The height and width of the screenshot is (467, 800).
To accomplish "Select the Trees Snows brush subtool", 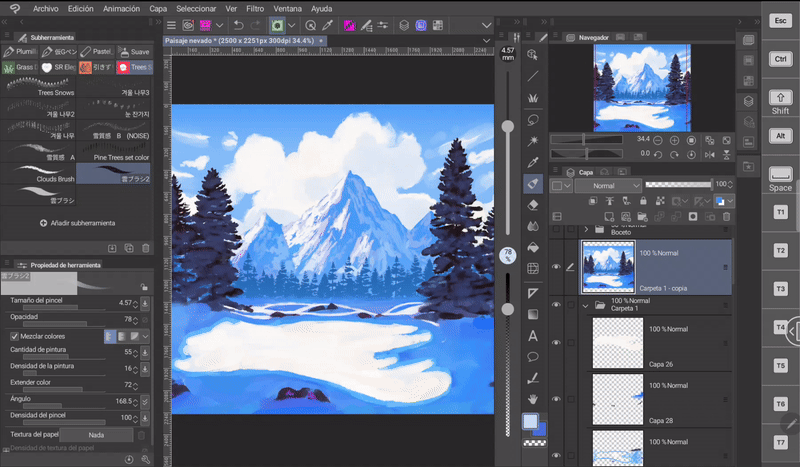I will click(x=39, y=87).
